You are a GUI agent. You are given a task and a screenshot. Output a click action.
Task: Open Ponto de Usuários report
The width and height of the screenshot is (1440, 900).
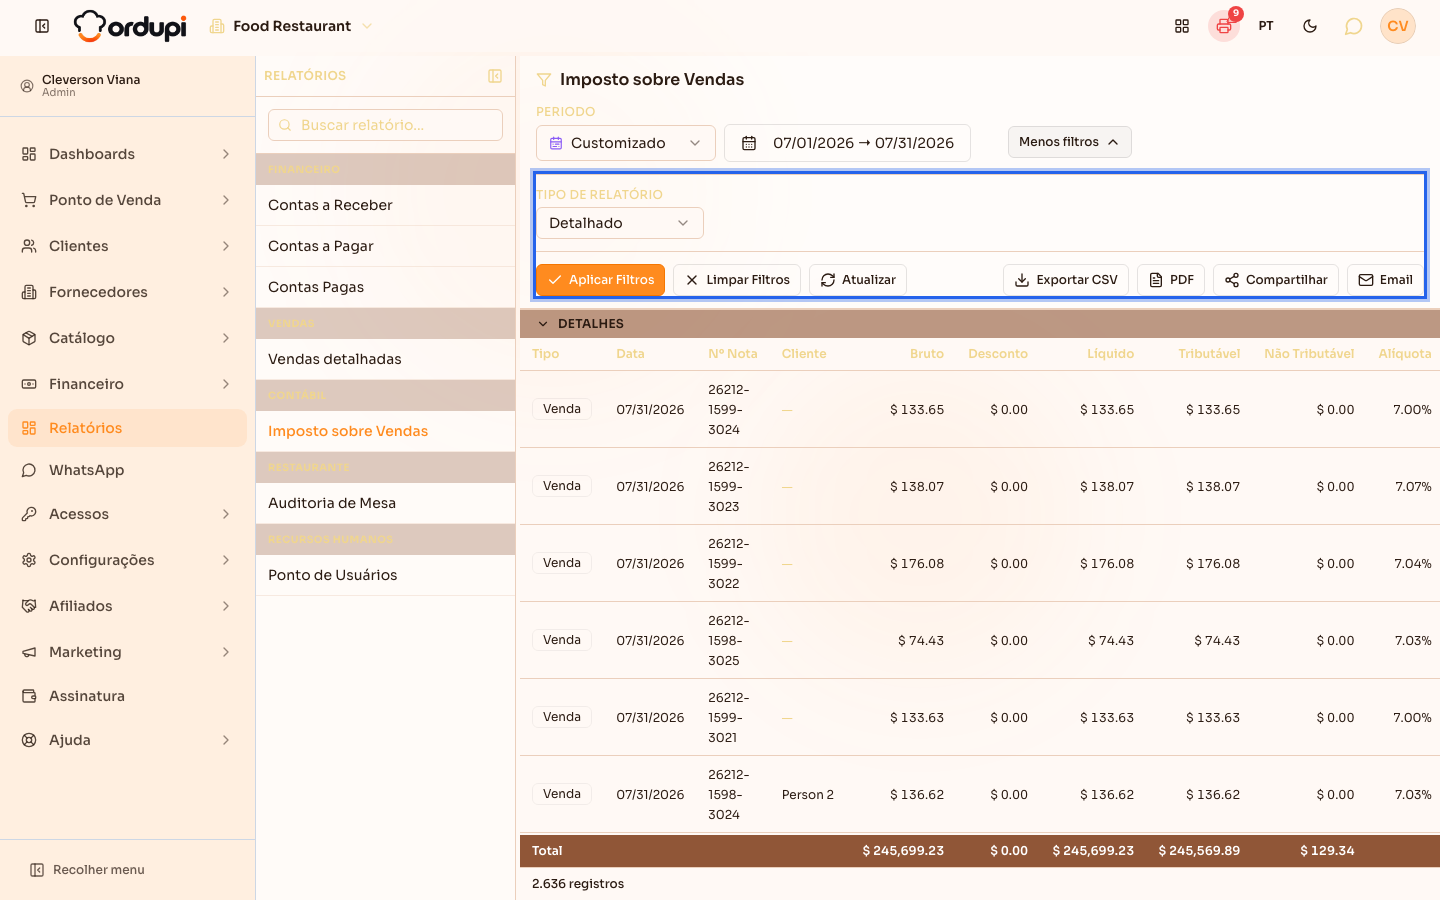coord(385,575)
